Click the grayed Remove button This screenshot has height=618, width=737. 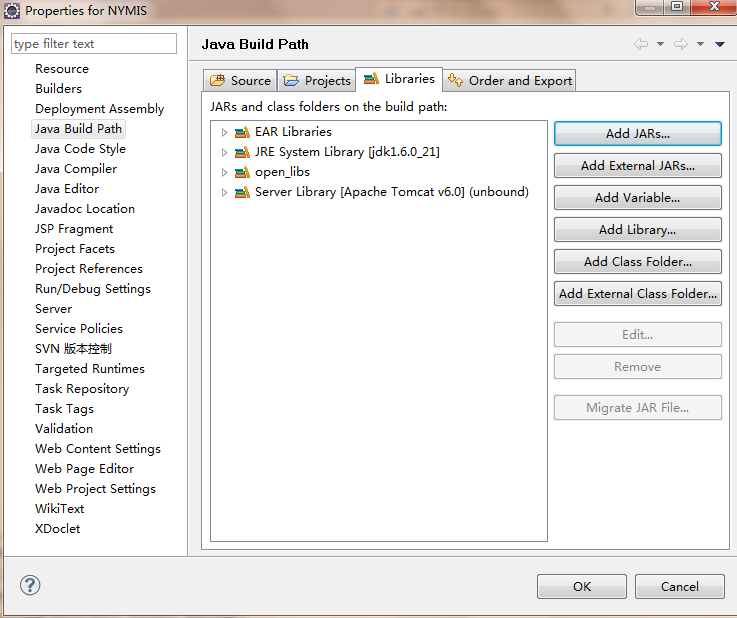[x=638, y=367]
